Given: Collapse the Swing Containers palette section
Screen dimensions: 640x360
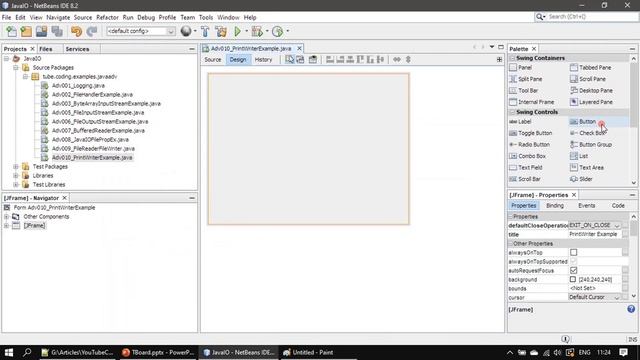Looking at the screenshot, I should [512, 58].
